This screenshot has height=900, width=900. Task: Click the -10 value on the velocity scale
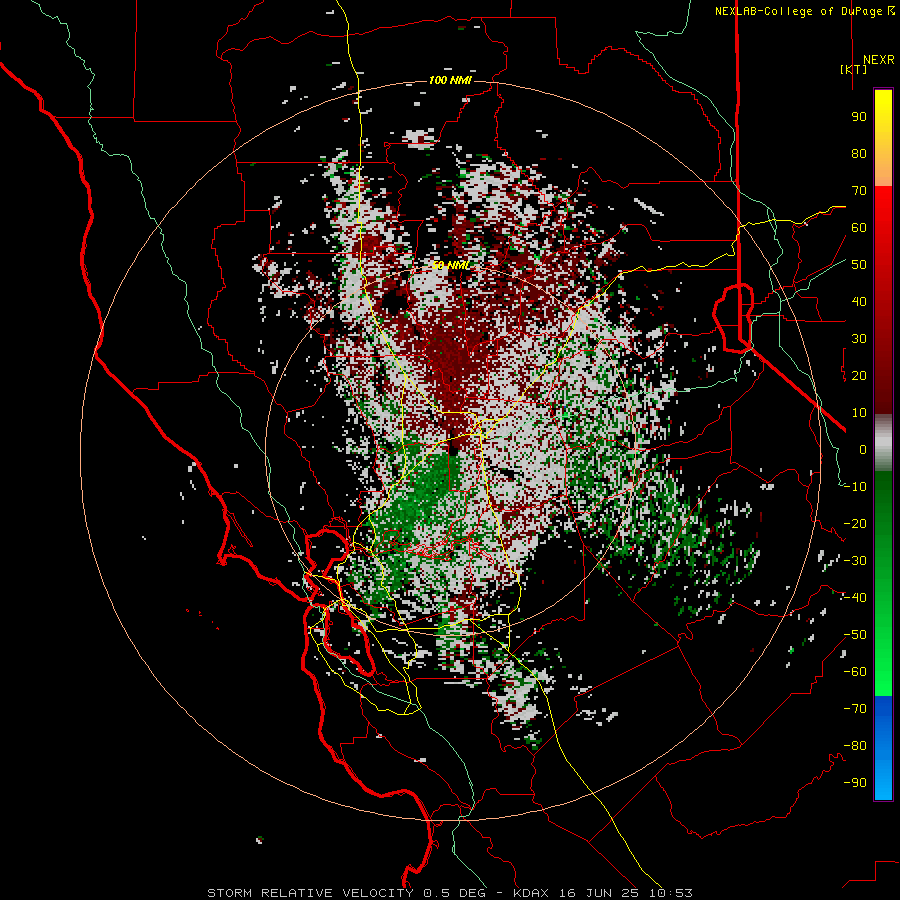pos(855,487)
